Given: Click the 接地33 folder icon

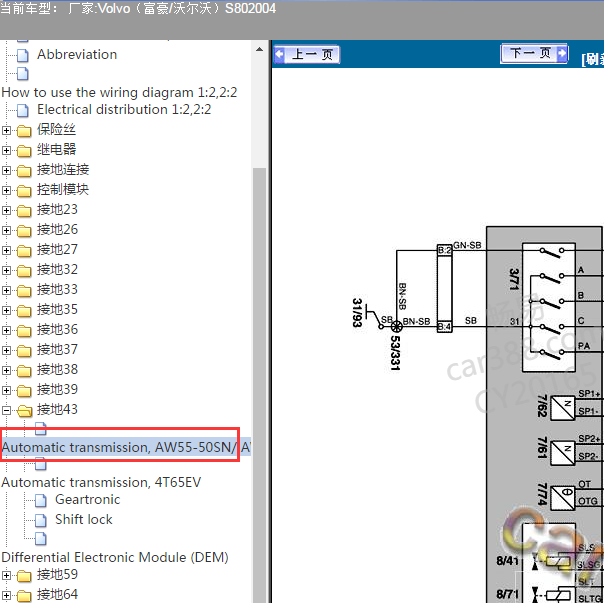Looking at the screenshot, I should point(24,291).
